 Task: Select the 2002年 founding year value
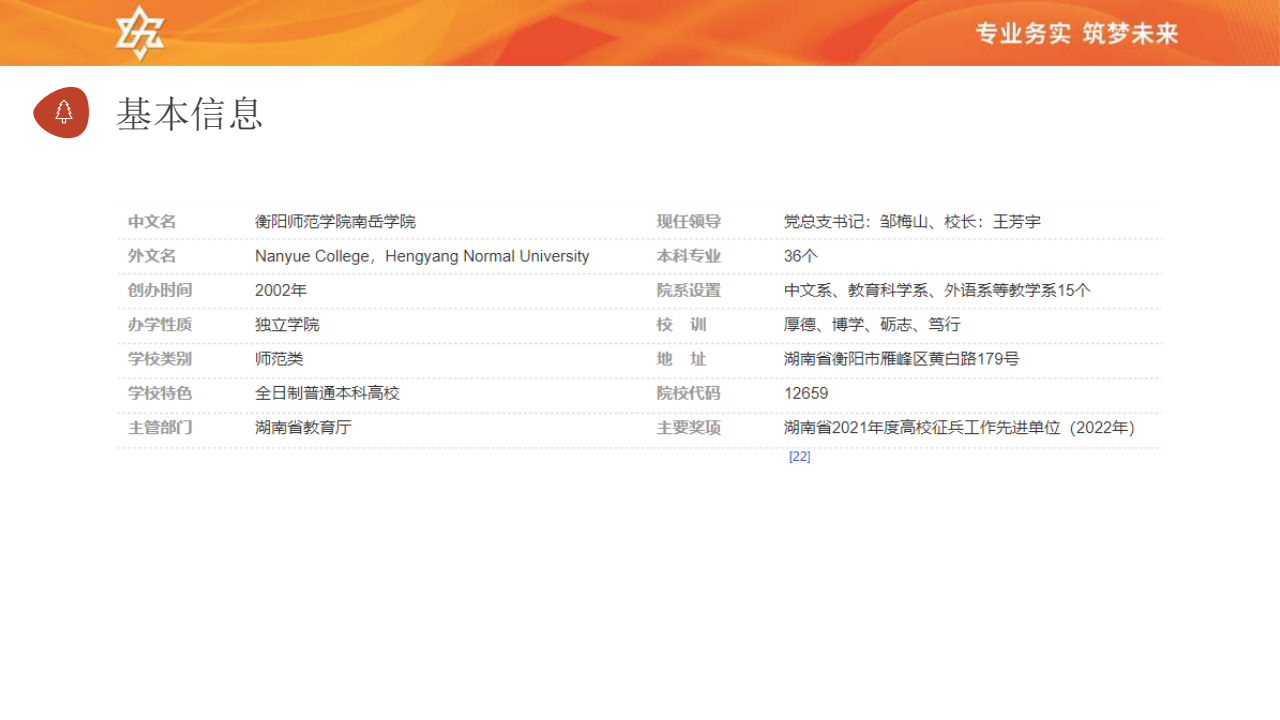point(281,290)
